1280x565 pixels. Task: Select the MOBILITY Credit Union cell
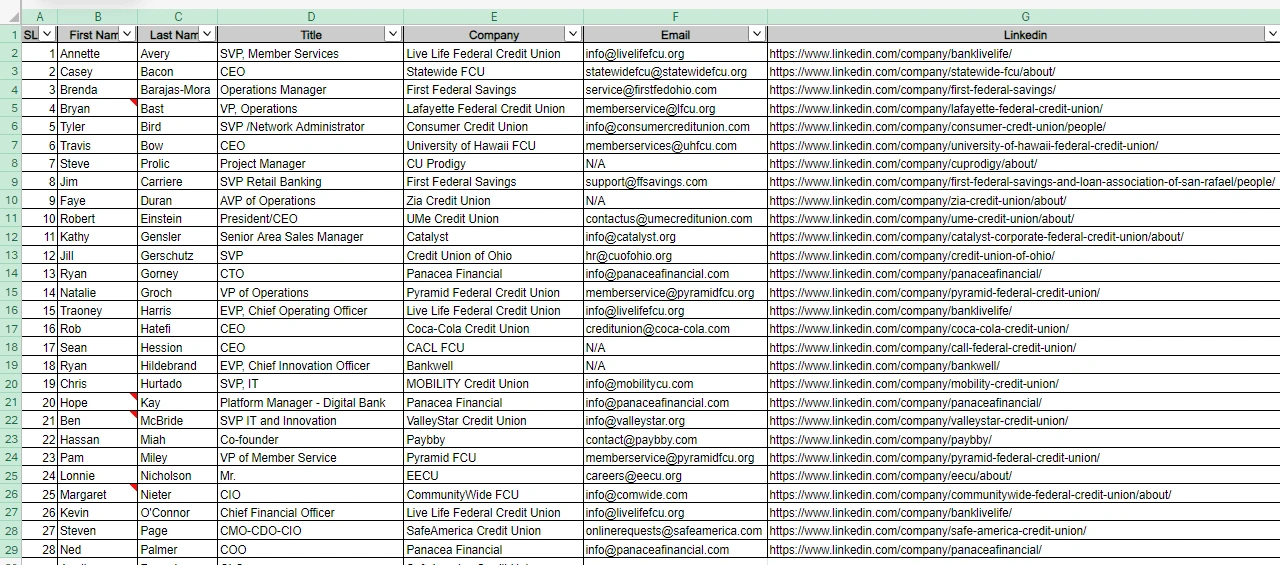click(x=494, y=383)
